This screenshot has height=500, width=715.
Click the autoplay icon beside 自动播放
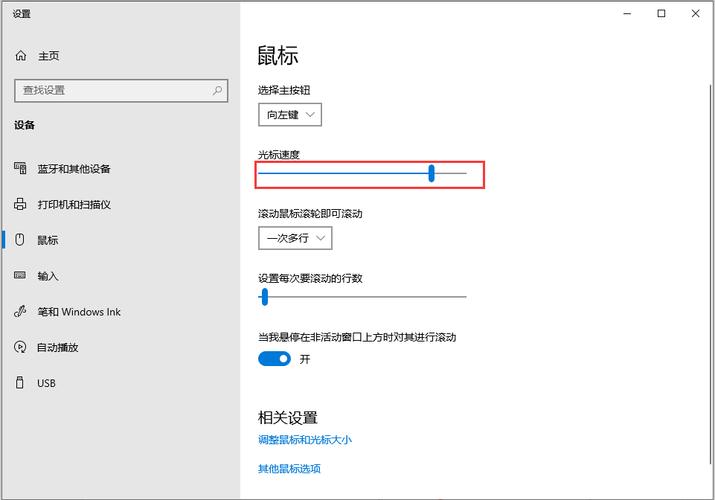pyautogui.click(x=20, y=347)
